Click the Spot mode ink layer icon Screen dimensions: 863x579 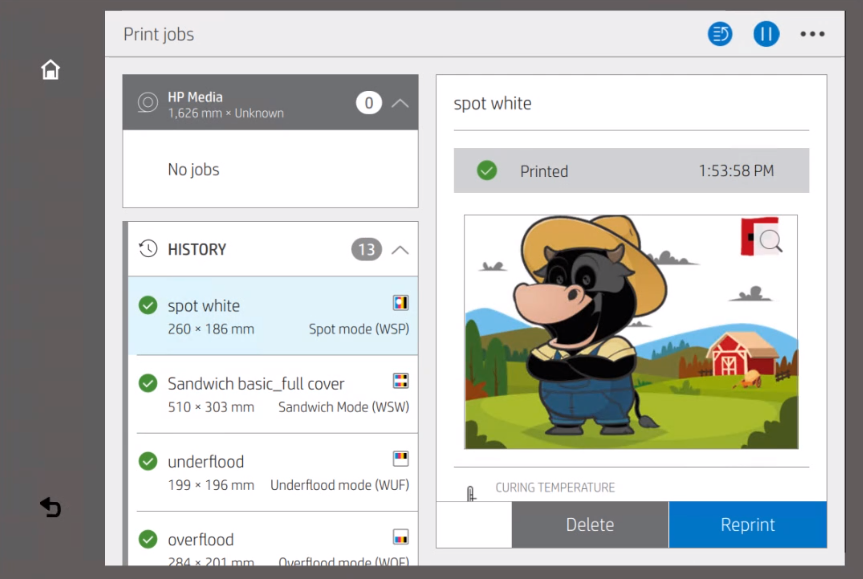(x=401, y=303)
